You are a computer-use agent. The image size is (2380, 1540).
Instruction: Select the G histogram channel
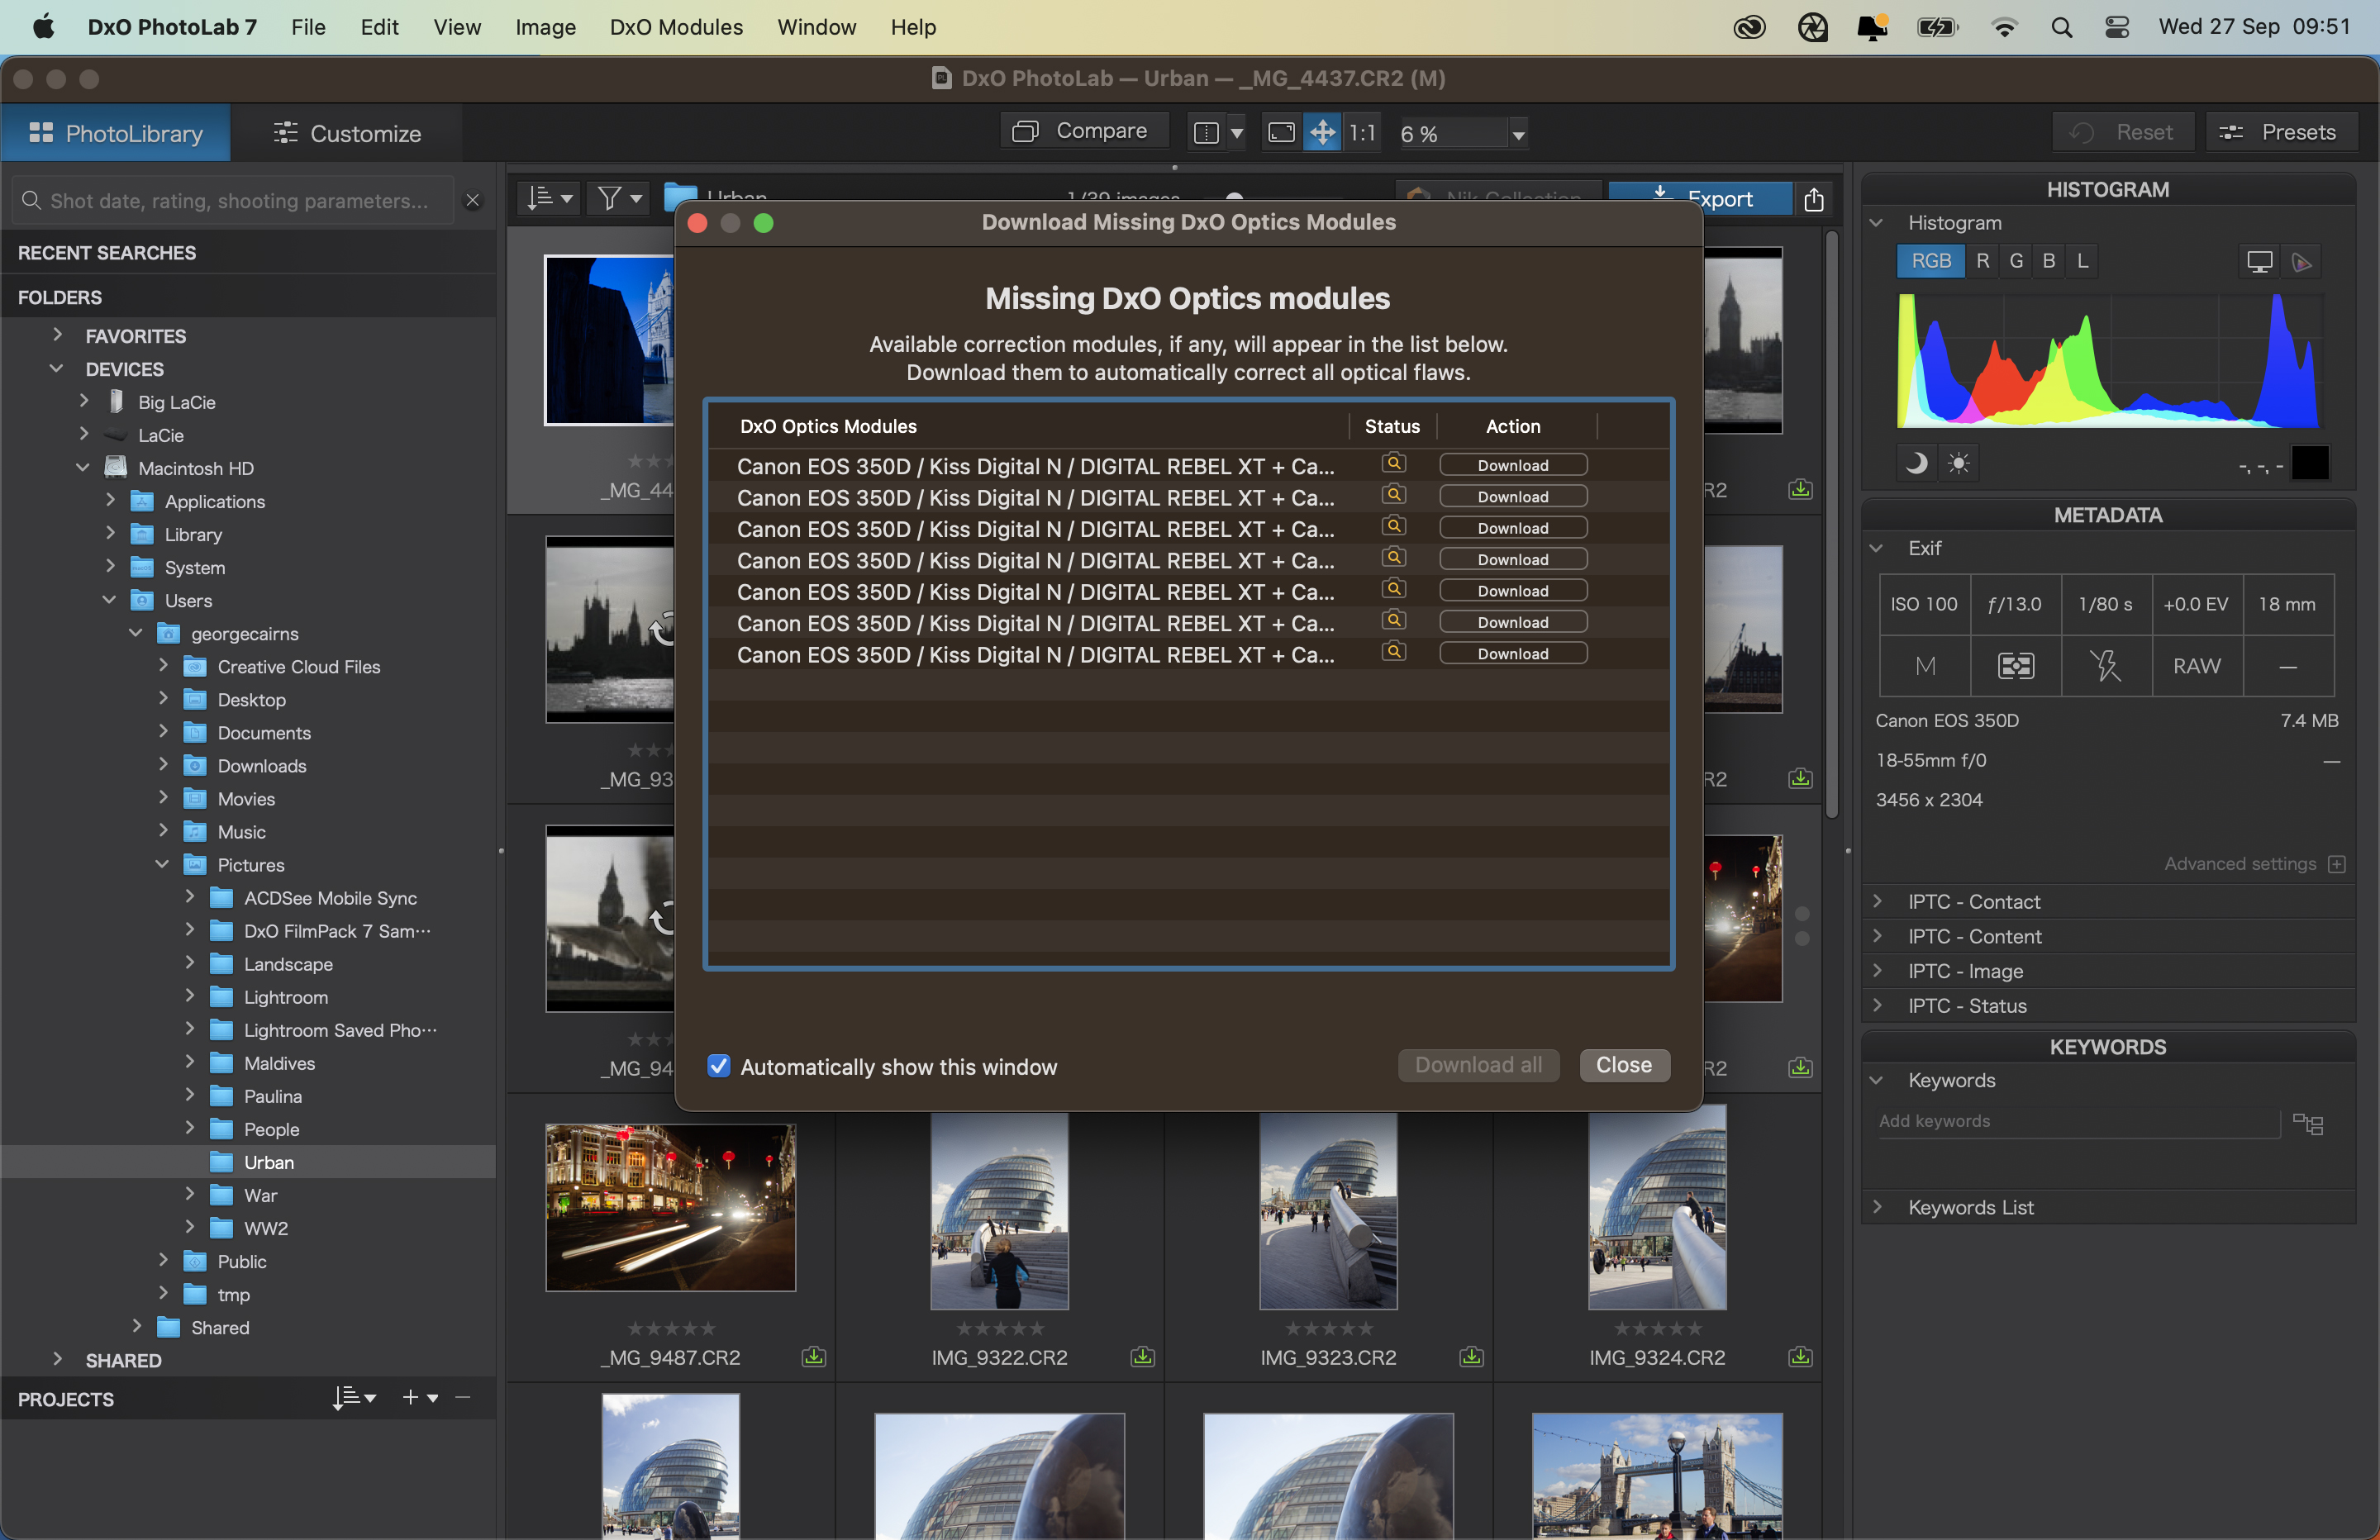point(2016,261)
